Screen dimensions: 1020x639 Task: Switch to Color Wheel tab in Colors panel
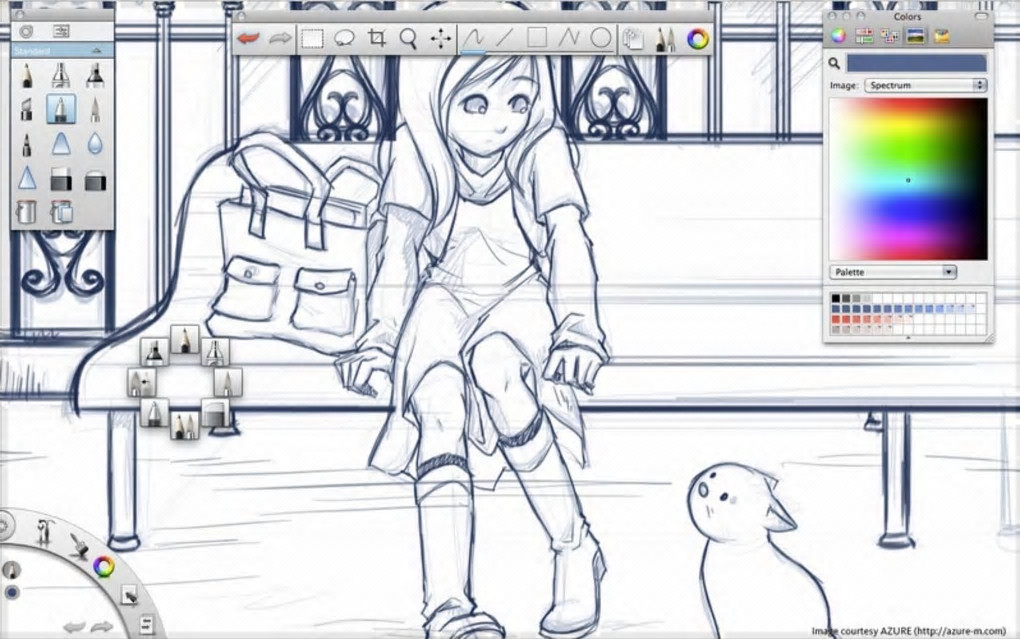[839, 36]
